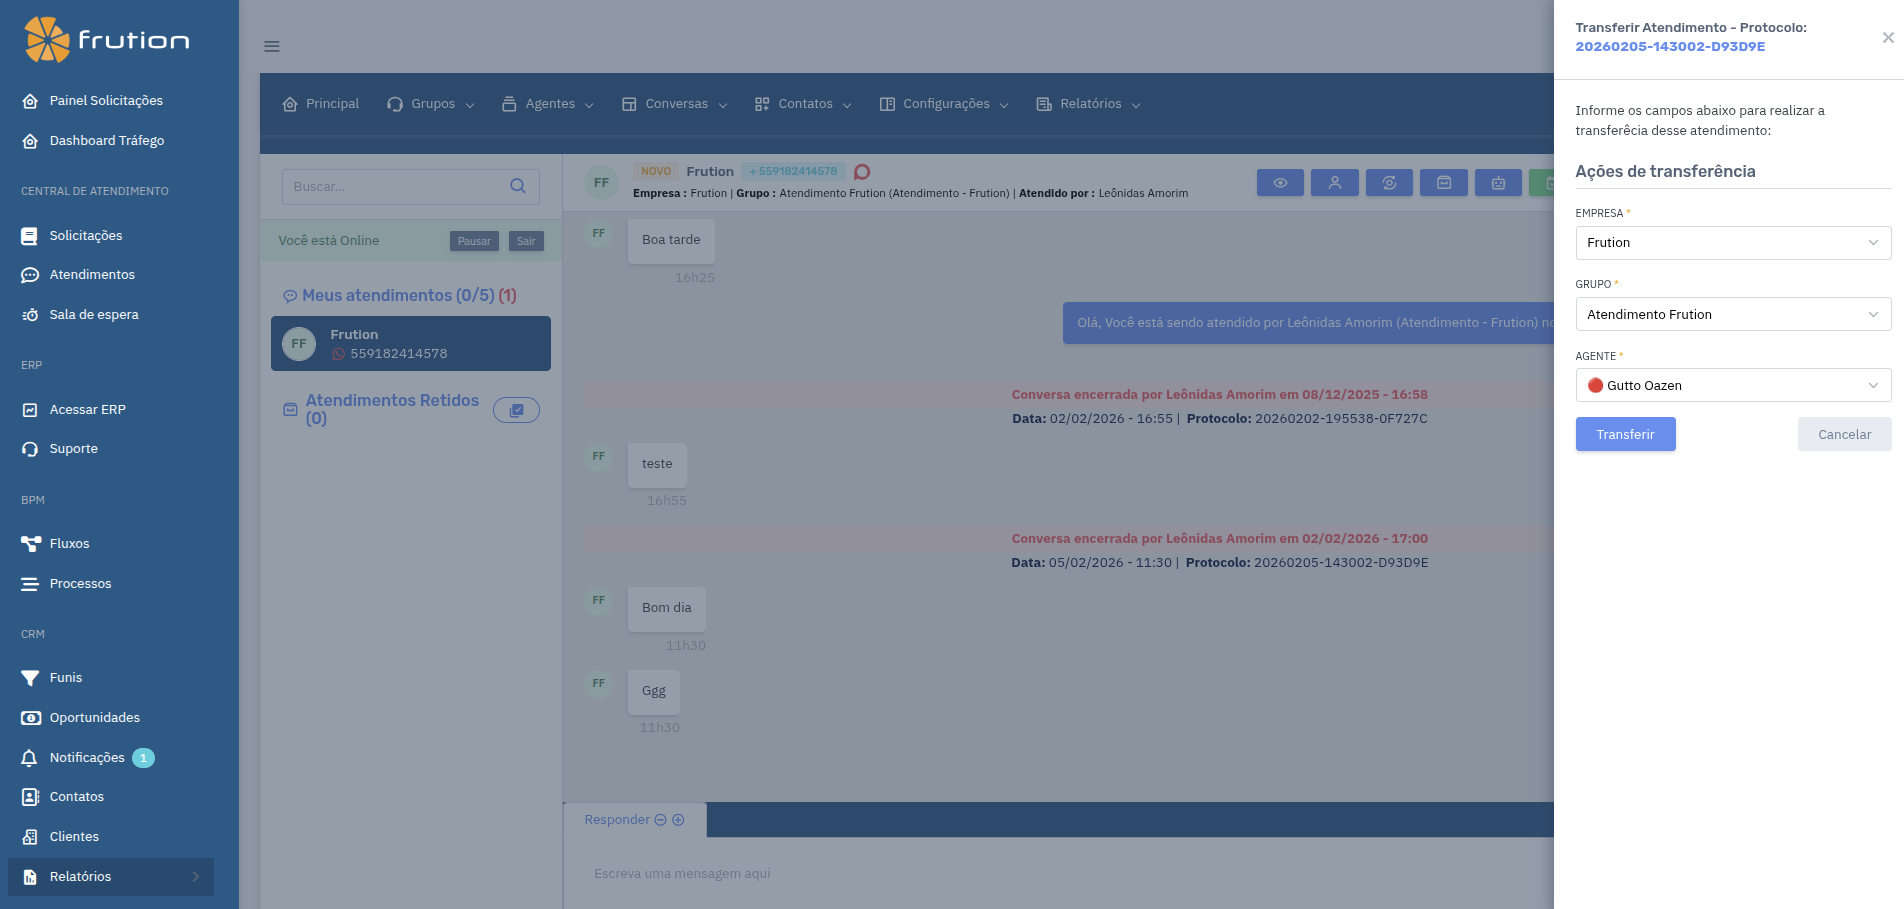1904x909 pixels.
Task: Click the chatbot robot icon in toolbar
Action: (x=1498, y=182)
